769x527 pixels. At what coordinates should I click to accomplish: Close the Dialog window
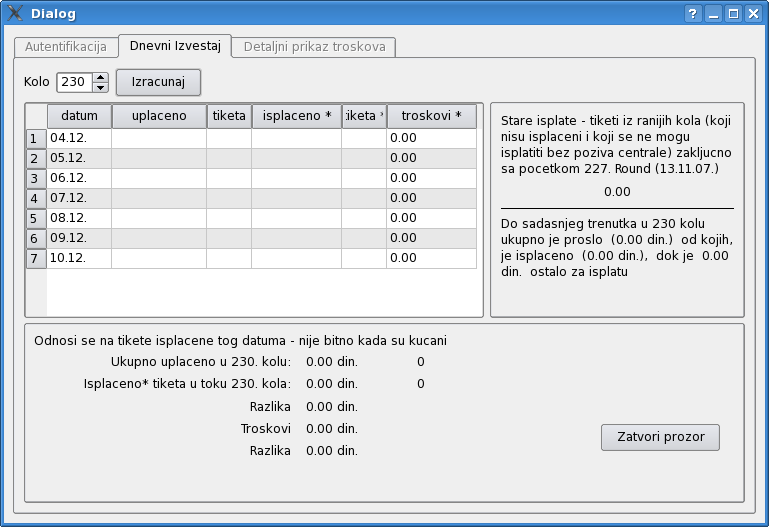tap(753, 14)
